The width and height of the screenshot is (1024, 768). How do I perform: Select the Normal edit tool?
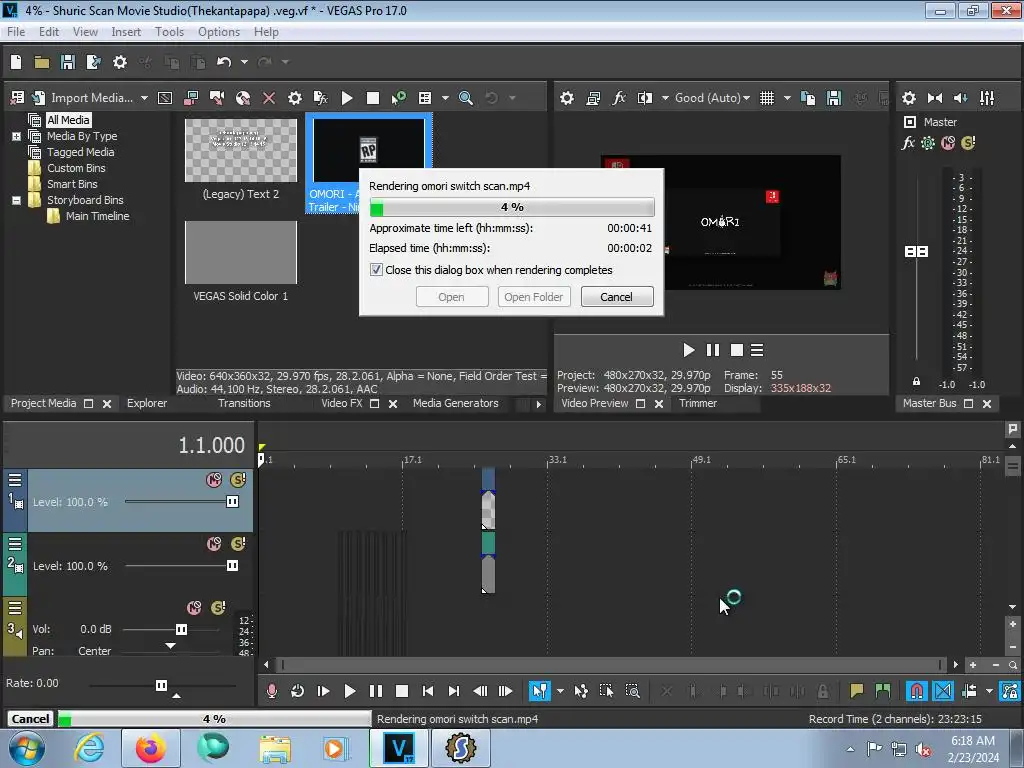click(x=539, y=691)
